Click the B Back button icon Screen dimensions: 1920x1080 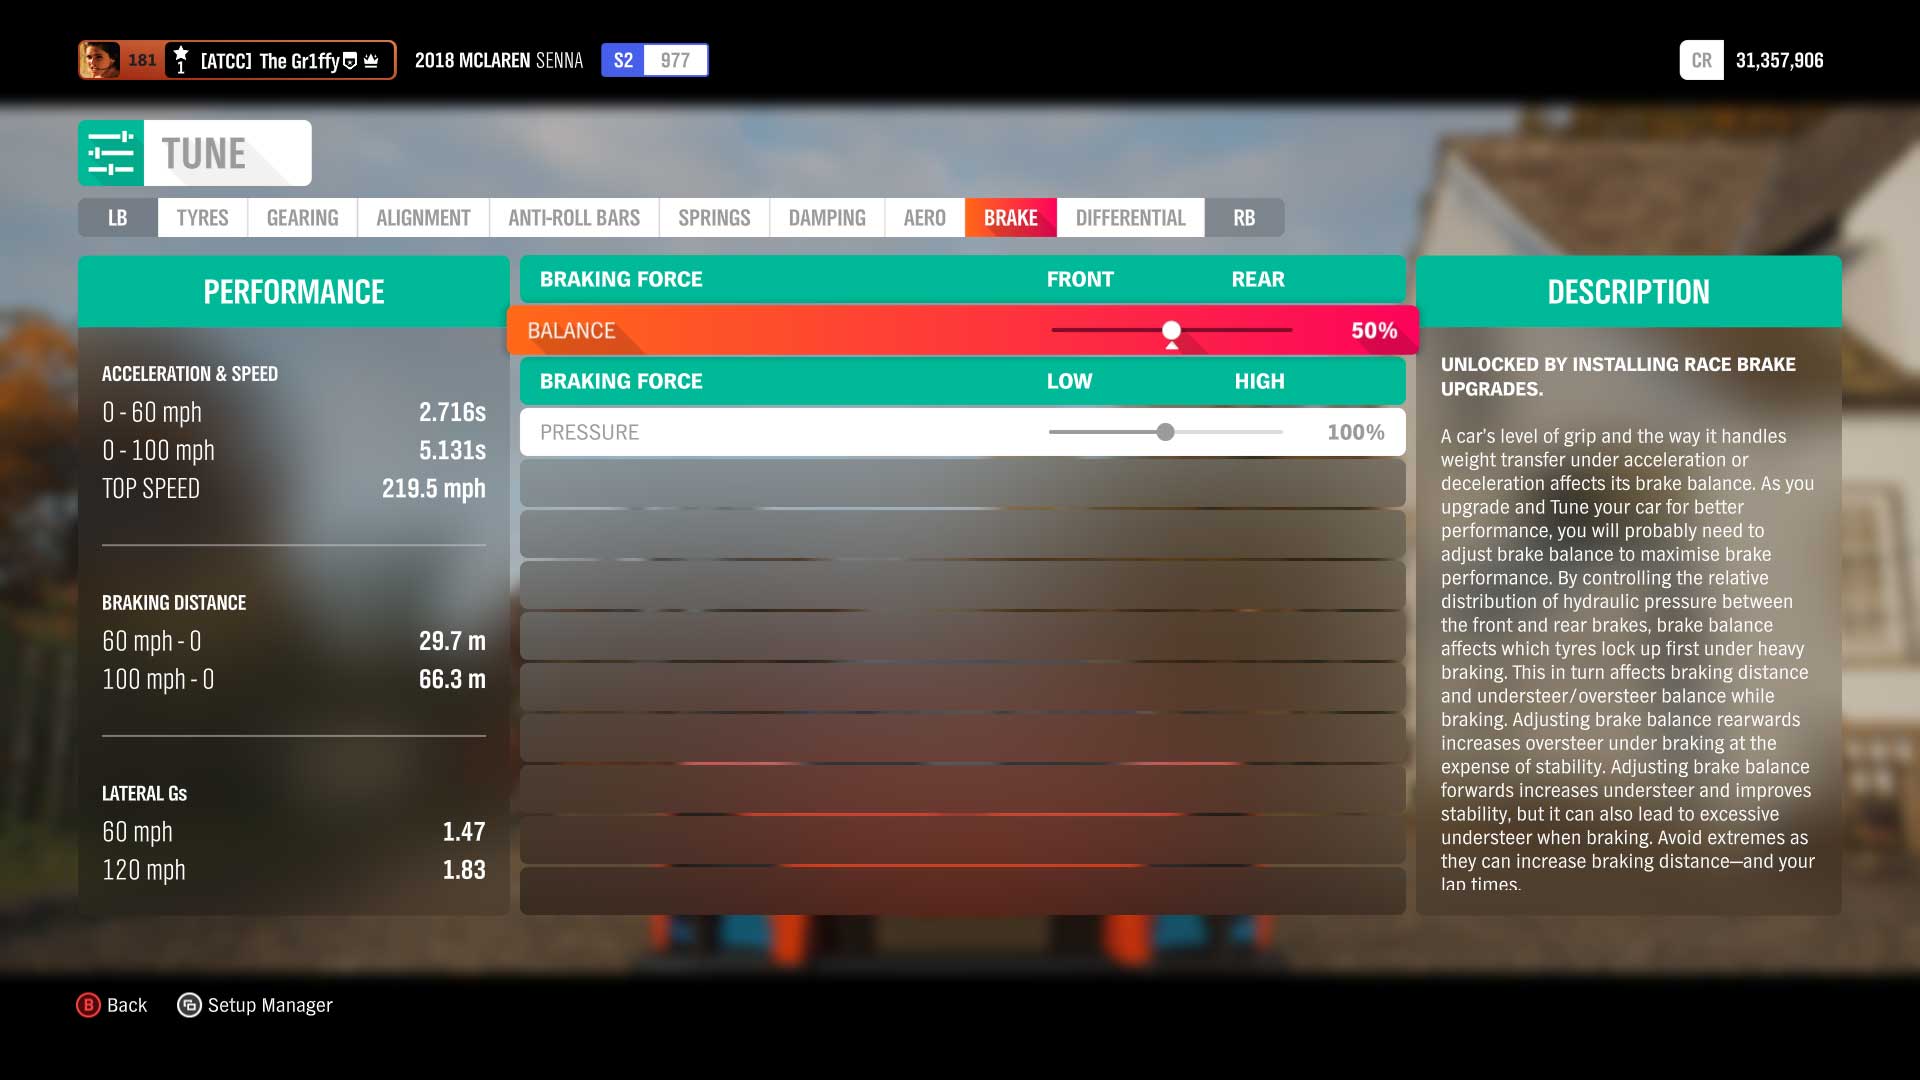(88, 1005)
